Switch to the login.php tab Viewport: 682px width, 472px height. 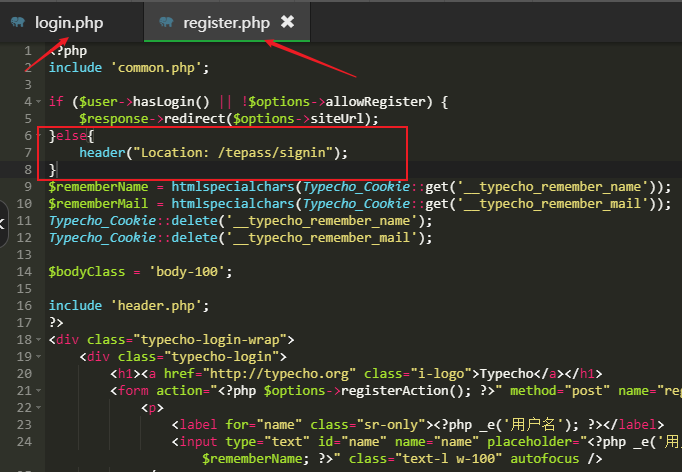coord(68,22)
